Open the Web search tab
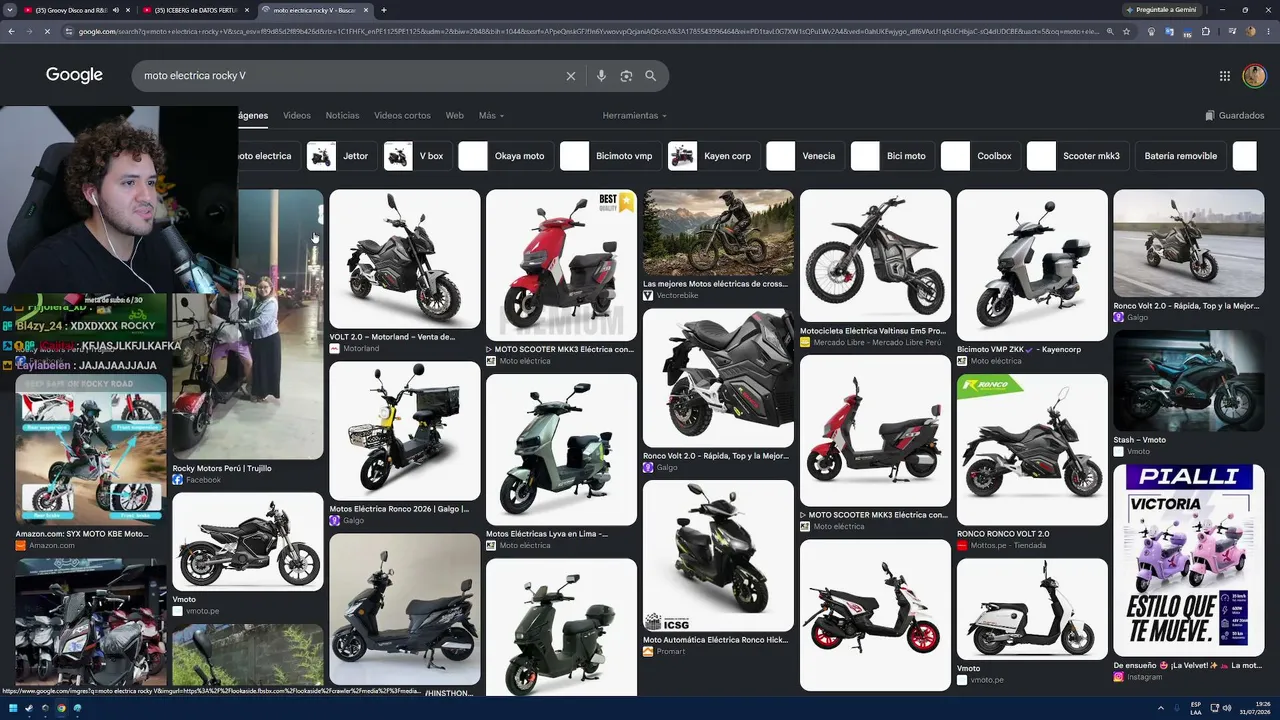1280x720 pixels. [454, 115]
